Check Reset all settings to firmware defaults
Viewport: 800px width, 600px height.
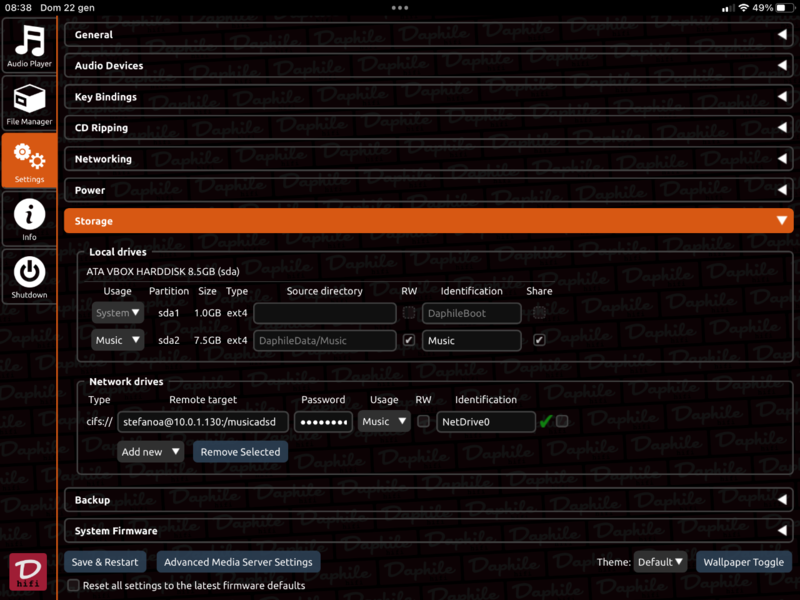tap(73, 585)
